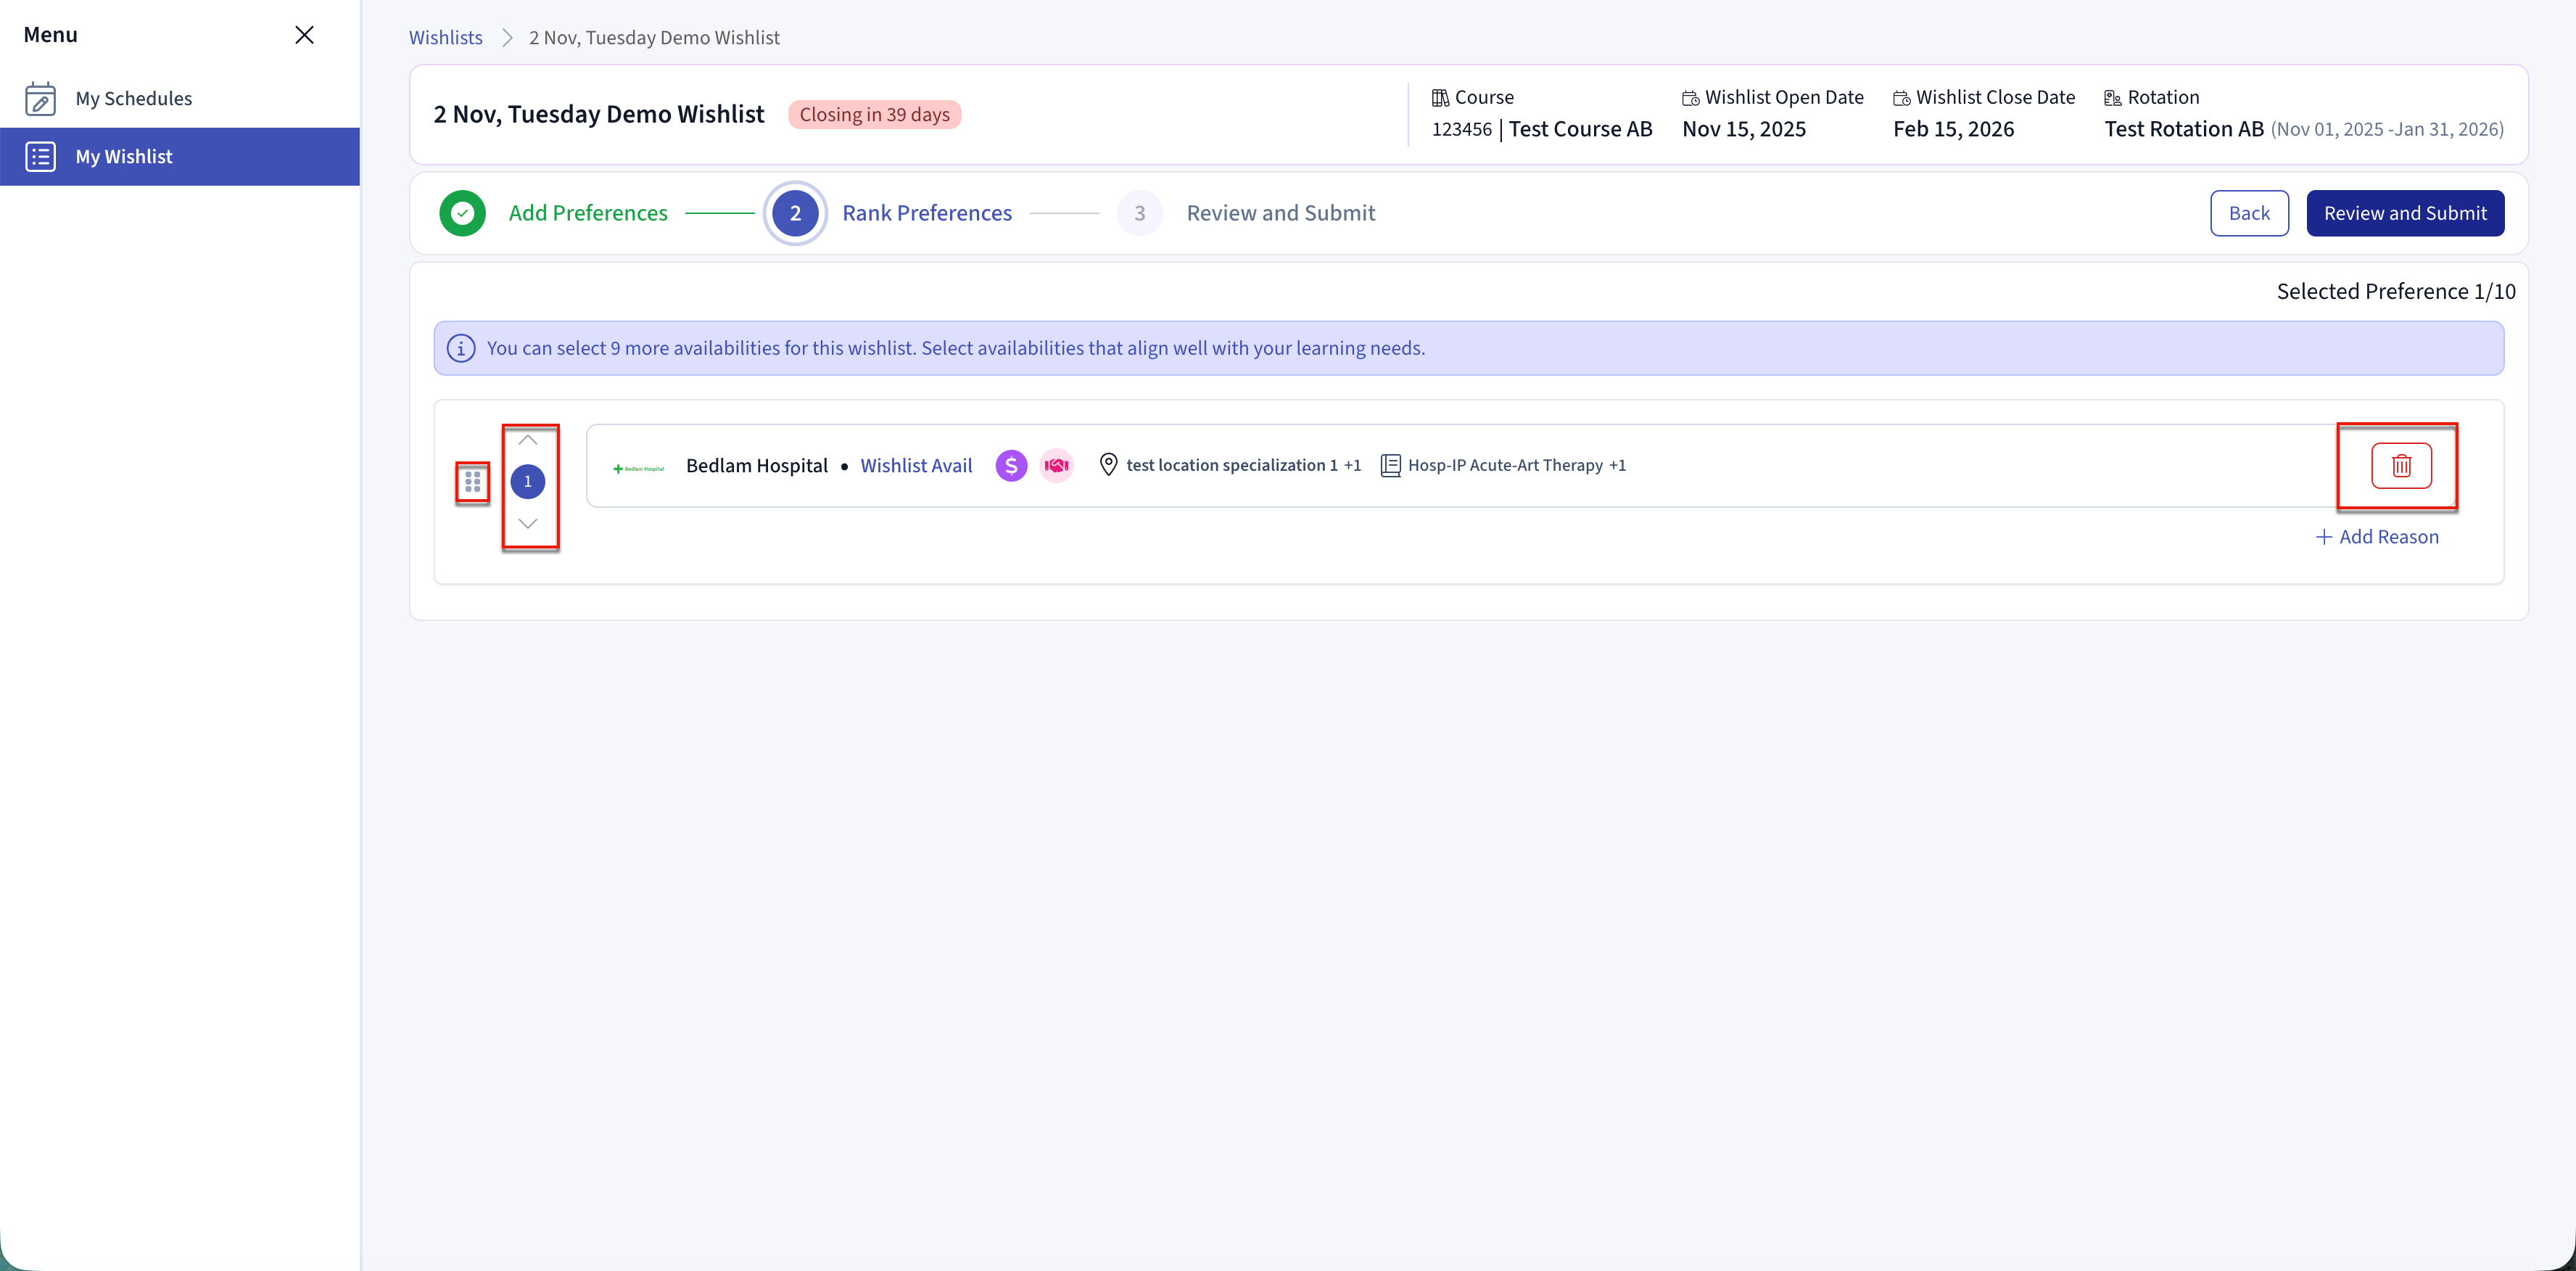
Task: Select Review and Submit step 3
Action: tap(1280, 214)
